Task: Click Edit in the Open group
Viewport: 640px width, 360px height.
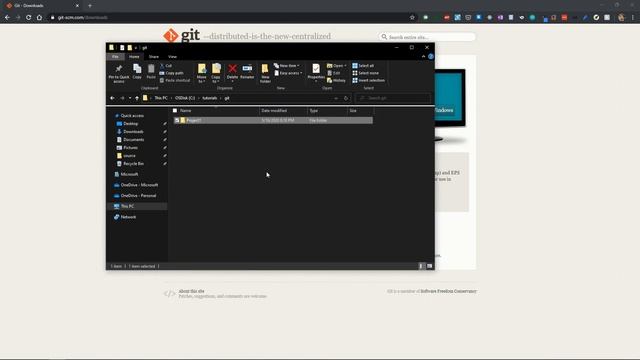Action: click(x=333, y=73)
